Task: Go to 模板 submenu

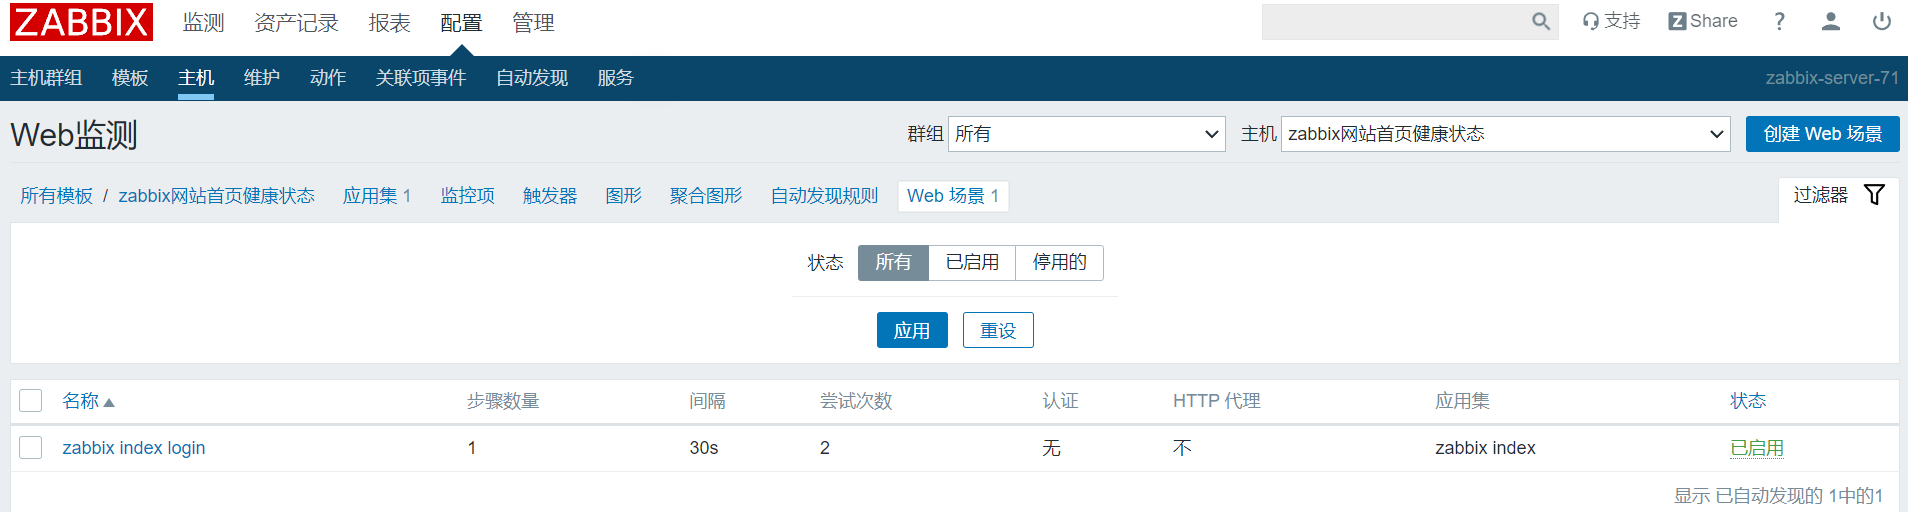Action: pyautogui.click(x=130, y=78)
